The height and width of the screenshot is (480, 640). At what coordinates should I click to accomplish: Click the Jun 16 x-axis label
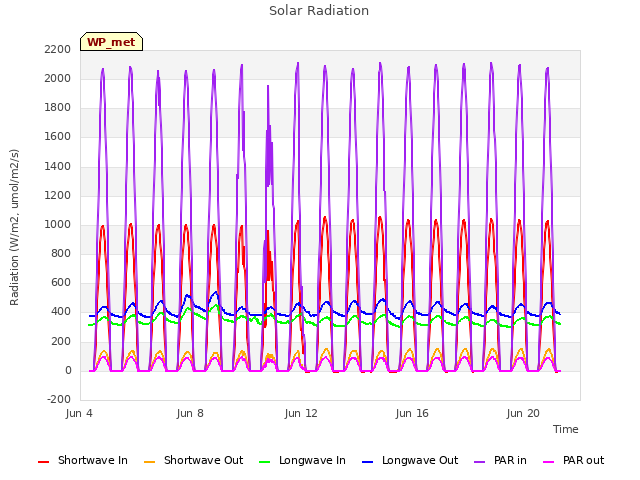click(412, 413)
